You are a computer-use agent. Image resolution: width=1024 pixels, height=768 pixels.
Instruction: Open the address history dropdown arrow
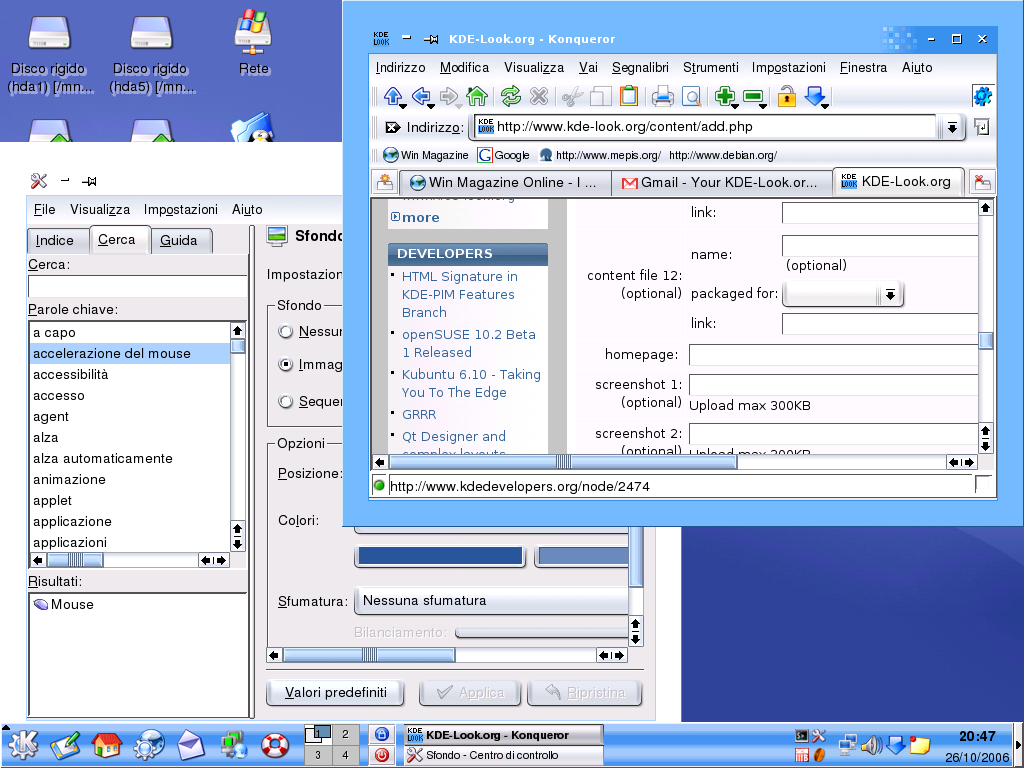tap(952, 127)
